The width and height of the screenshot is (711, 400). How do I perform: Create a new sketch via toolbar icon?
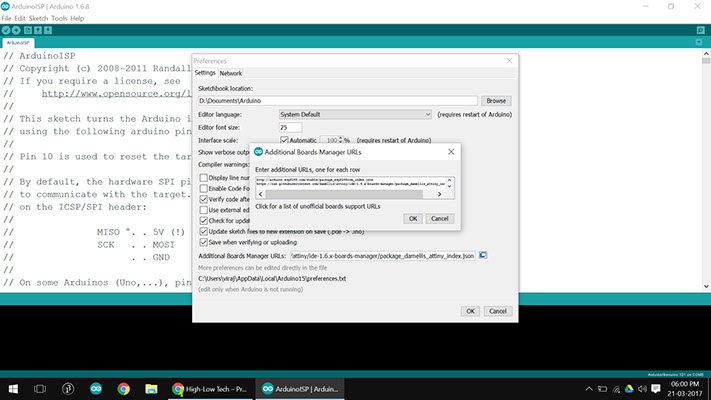(x=28, y=30)
